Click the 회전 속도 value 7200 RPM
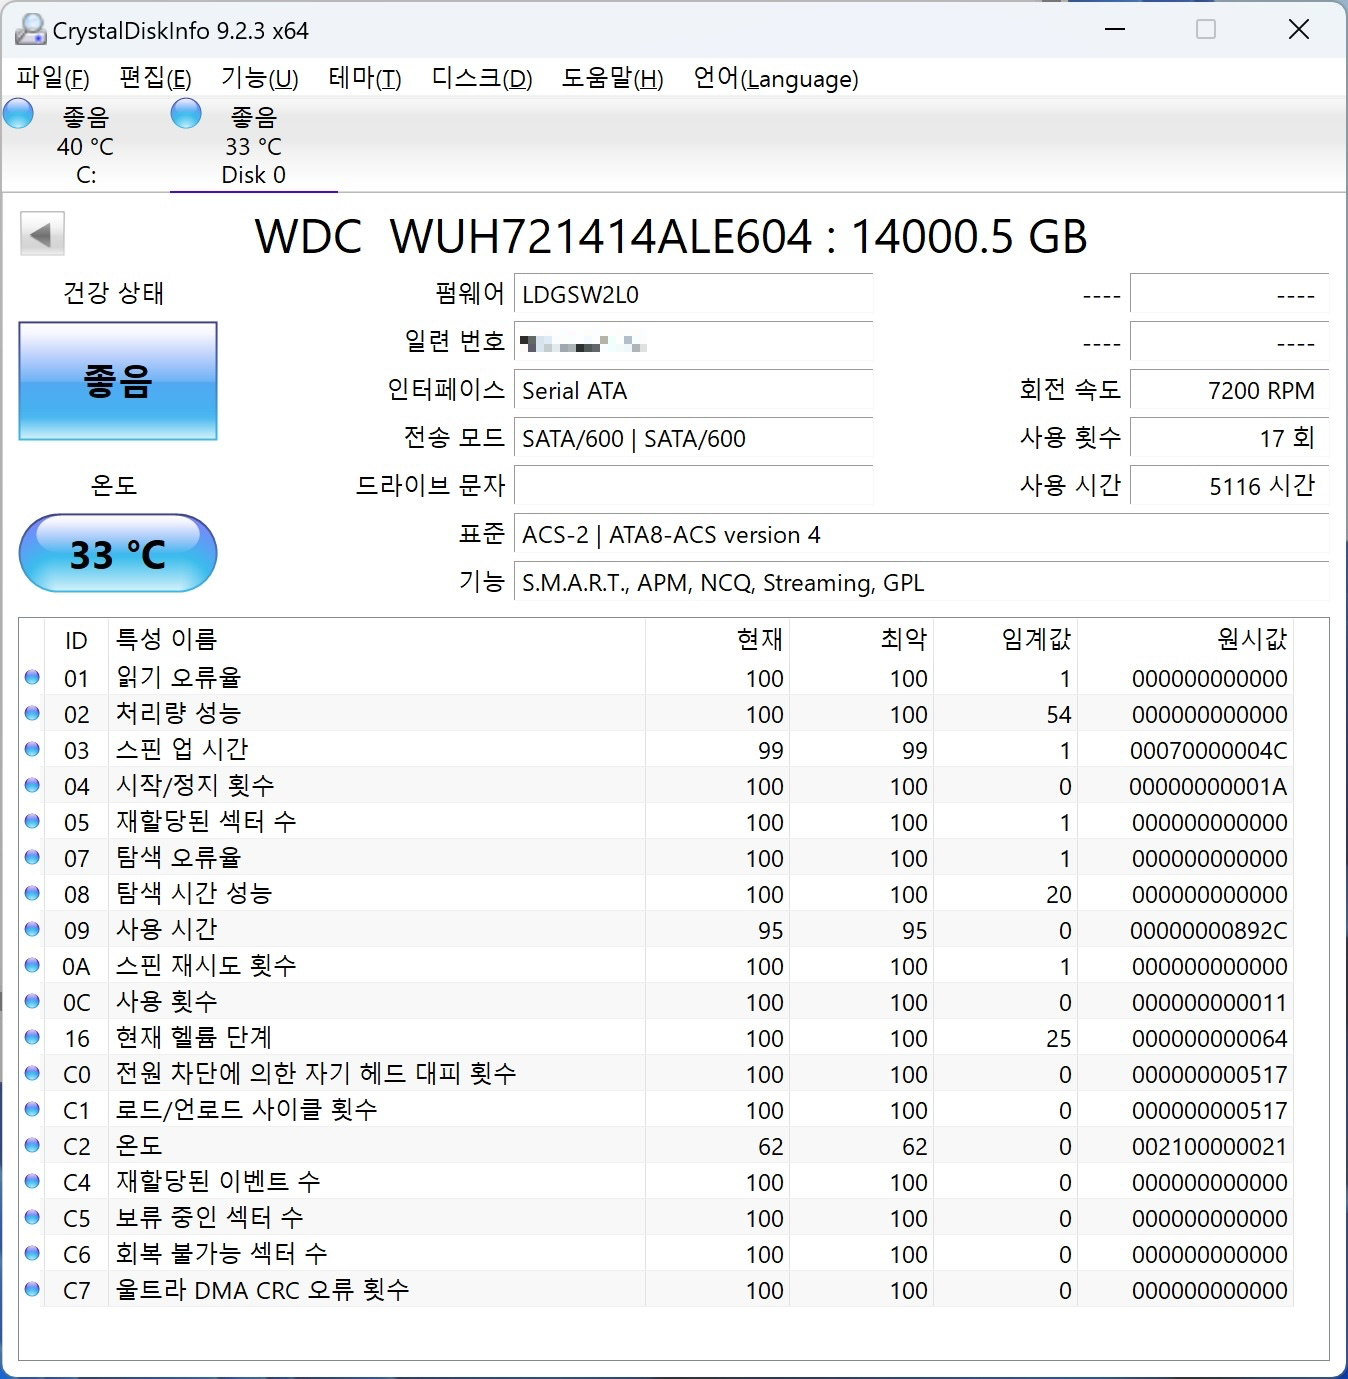The width and height of the screenshot is (1348, 1379). (1229, 391)
